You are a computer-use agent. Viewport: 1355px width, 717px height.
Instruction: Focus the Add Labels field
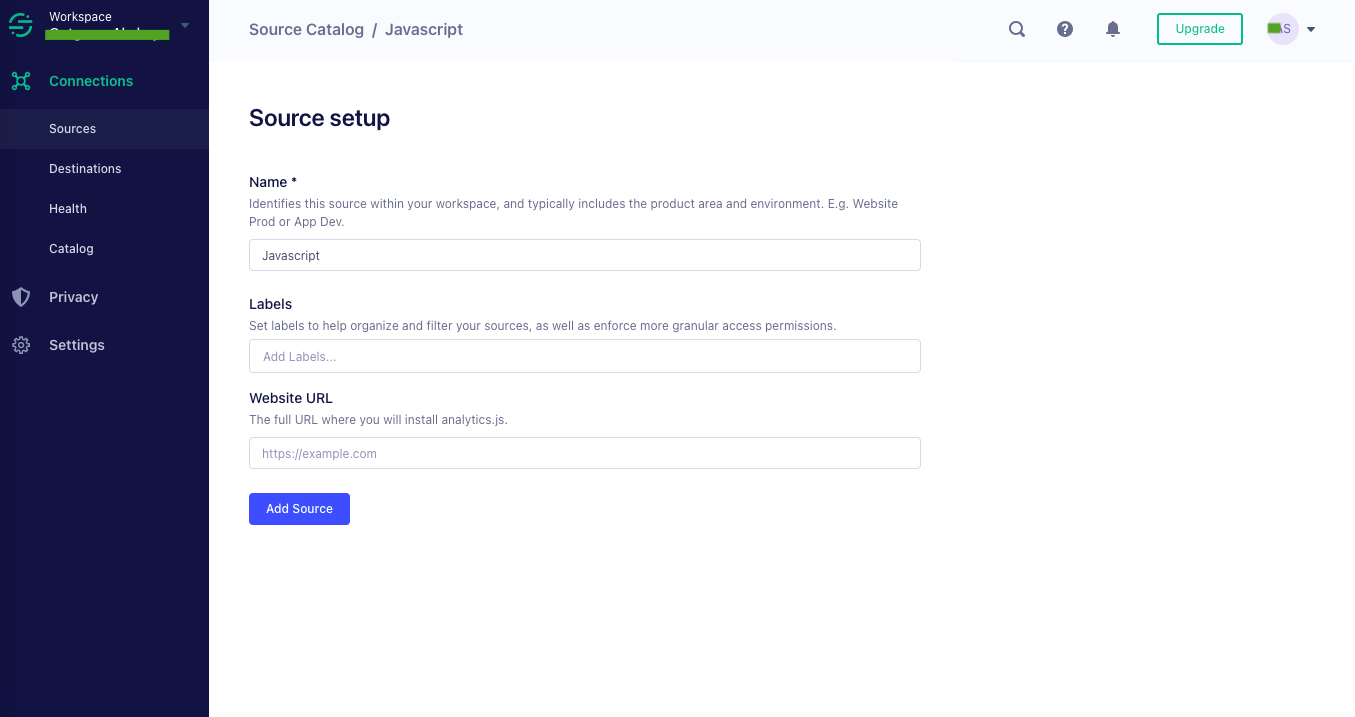tap(584, 356)
